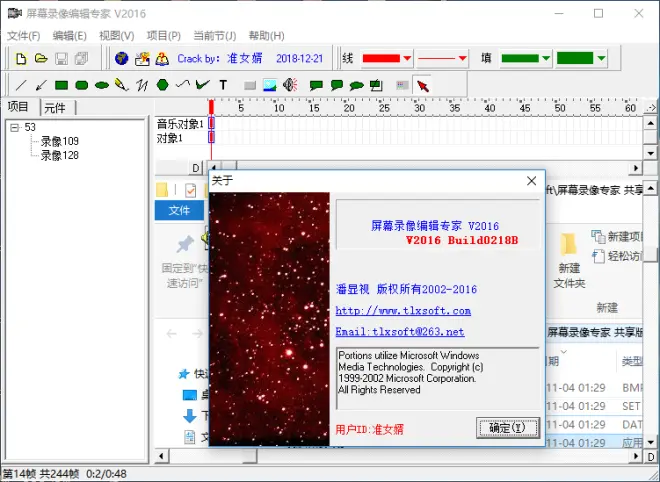Click the New file icon
The image size is (660, 482).
(x=20, y=59)
